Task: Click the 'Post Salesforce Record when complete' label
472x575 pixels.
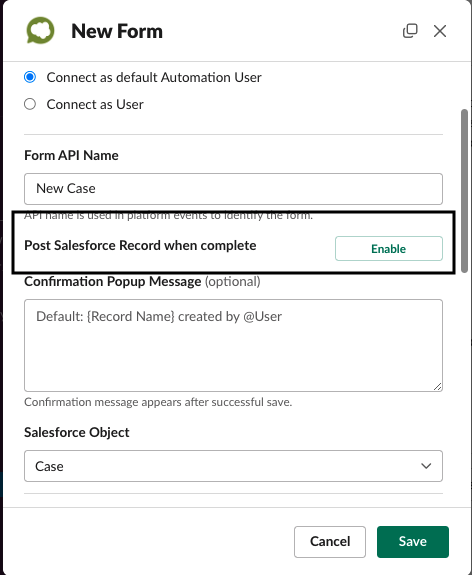Action: point(140,245)
